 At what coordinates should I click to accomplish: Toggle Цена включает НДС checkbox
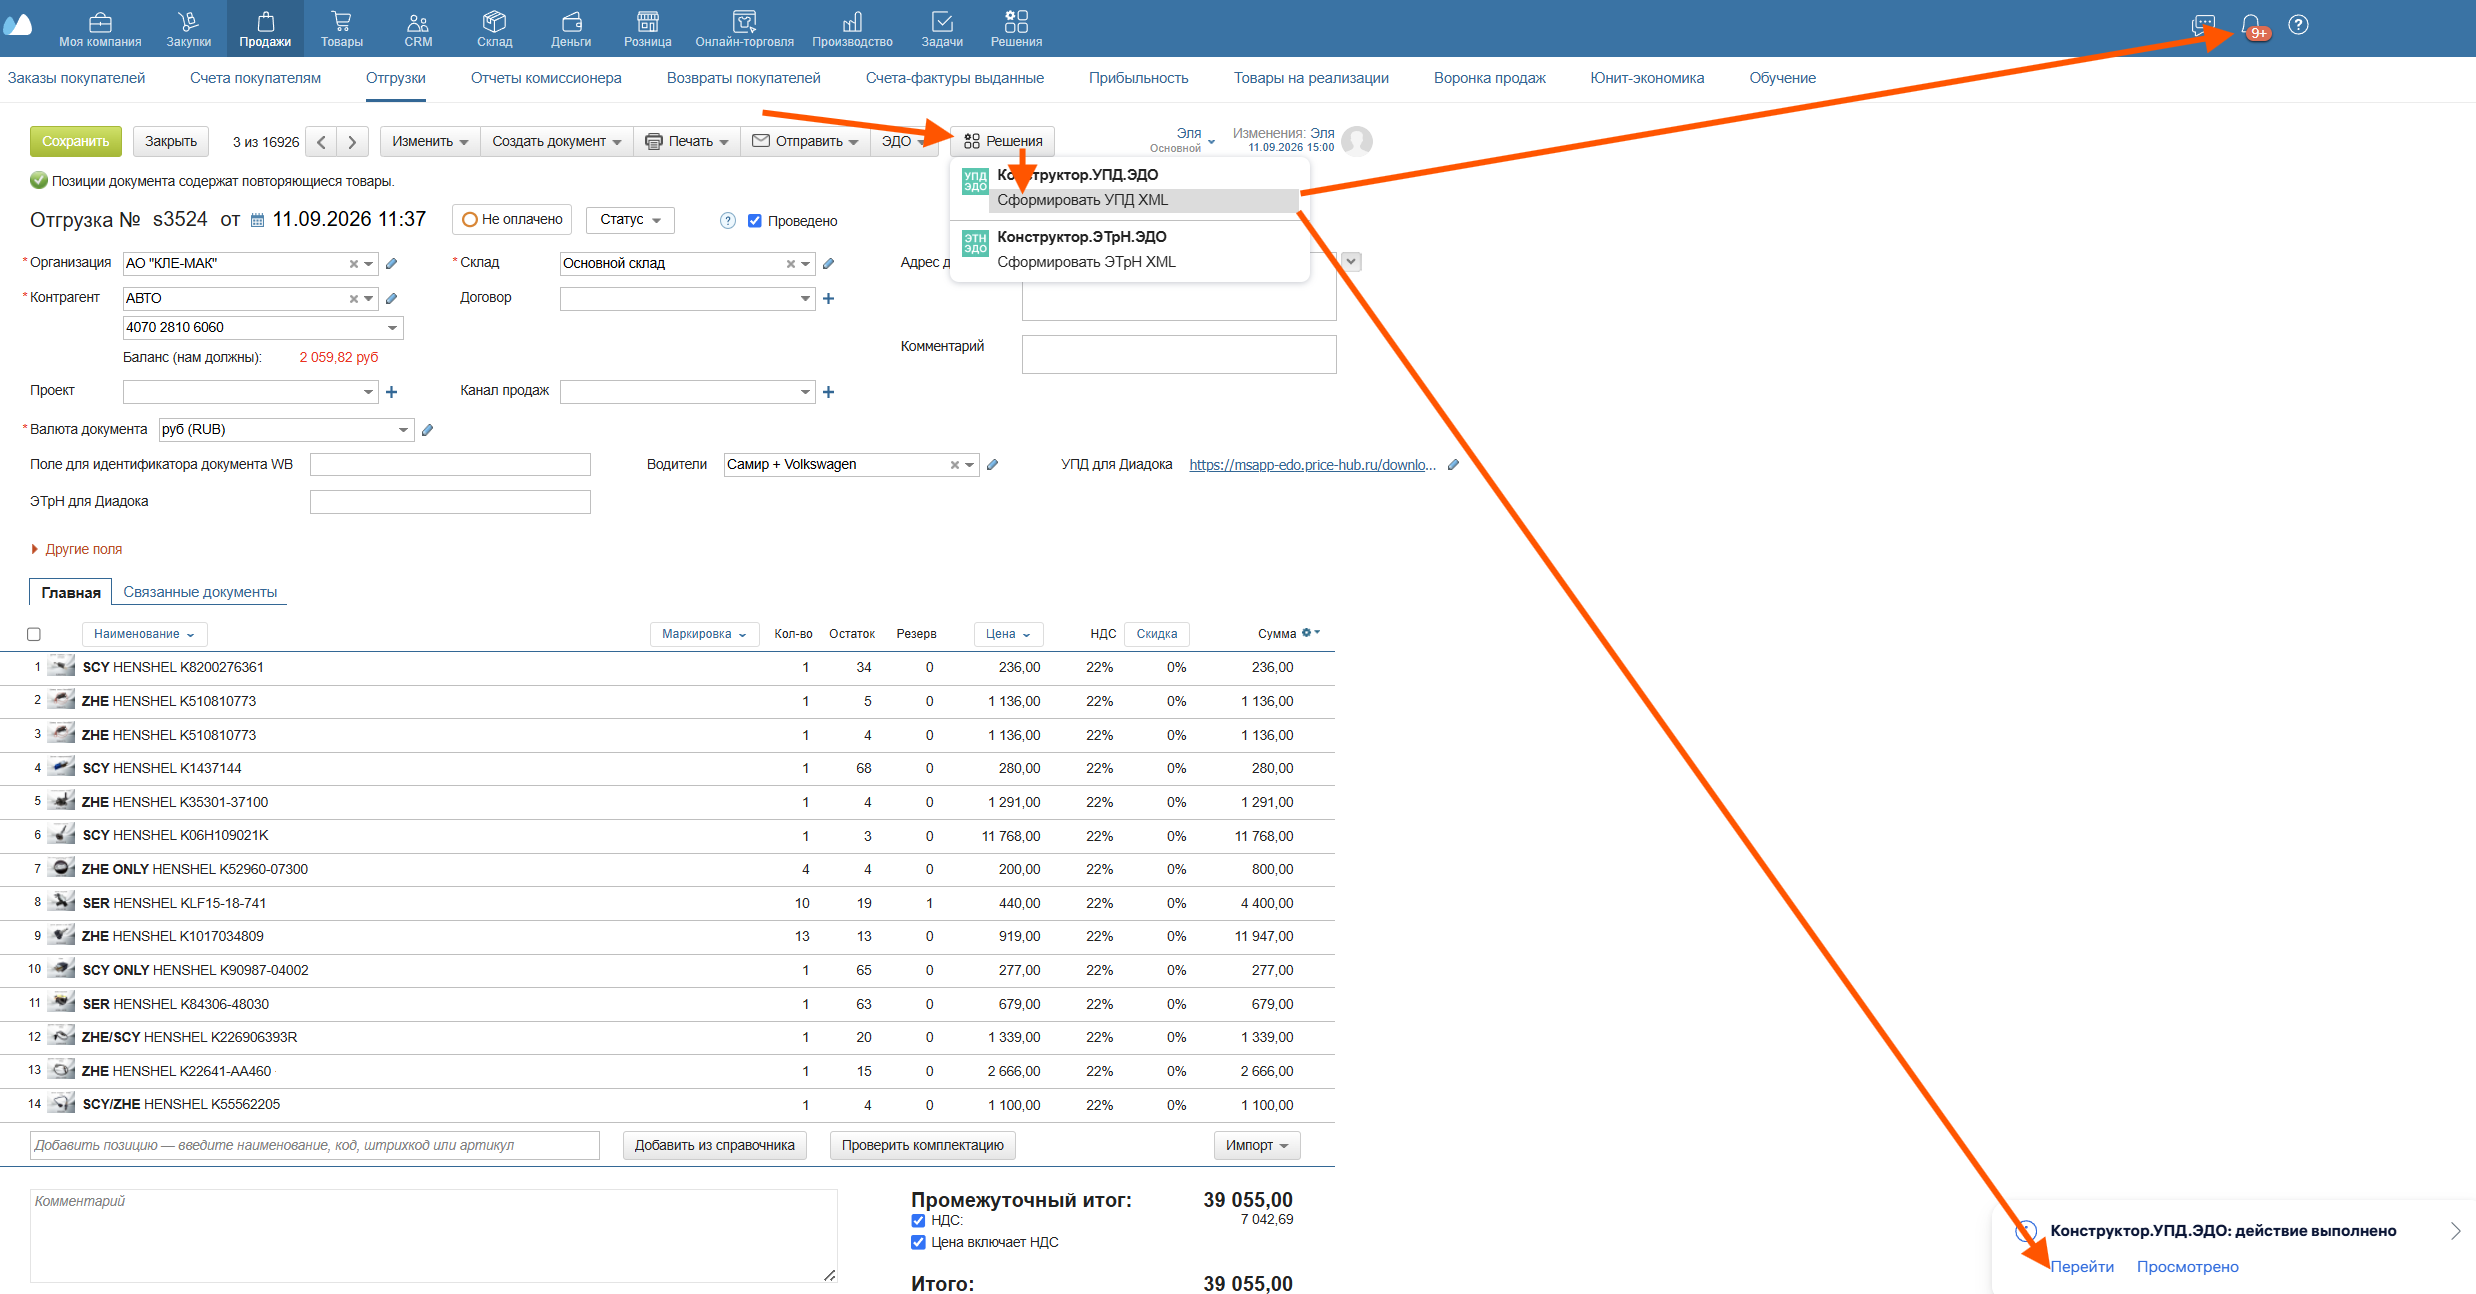(x=918, y=1243)
